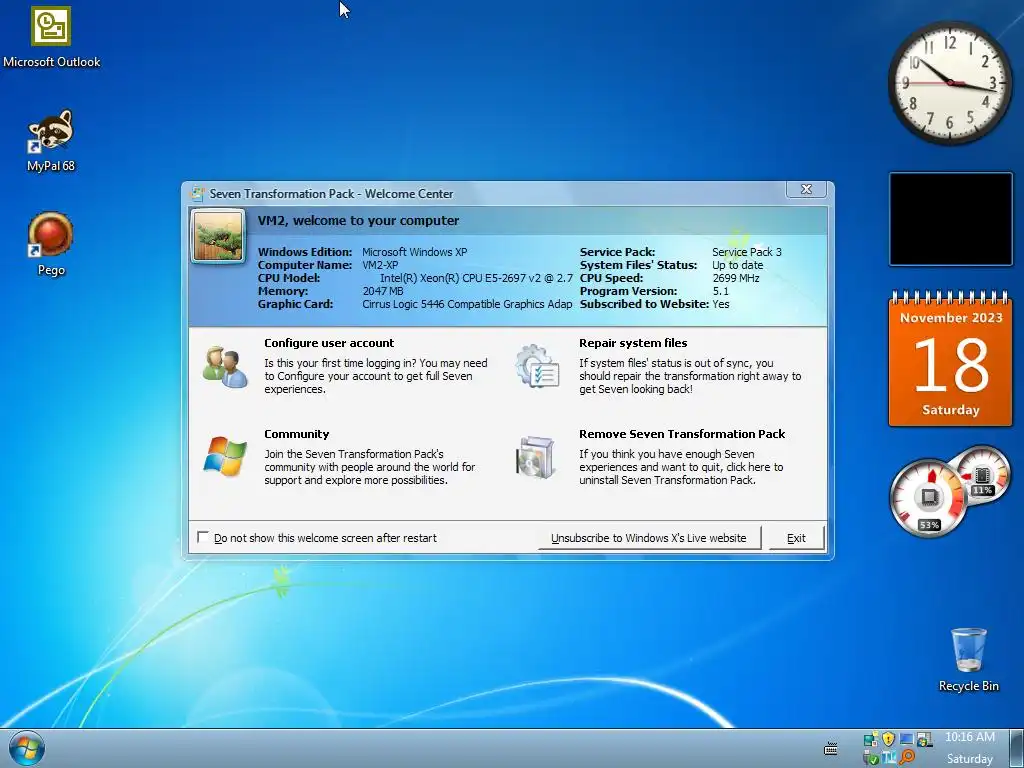
Task: Click the CPU meter gauge showing 53%
Action: tap(928, 499)
